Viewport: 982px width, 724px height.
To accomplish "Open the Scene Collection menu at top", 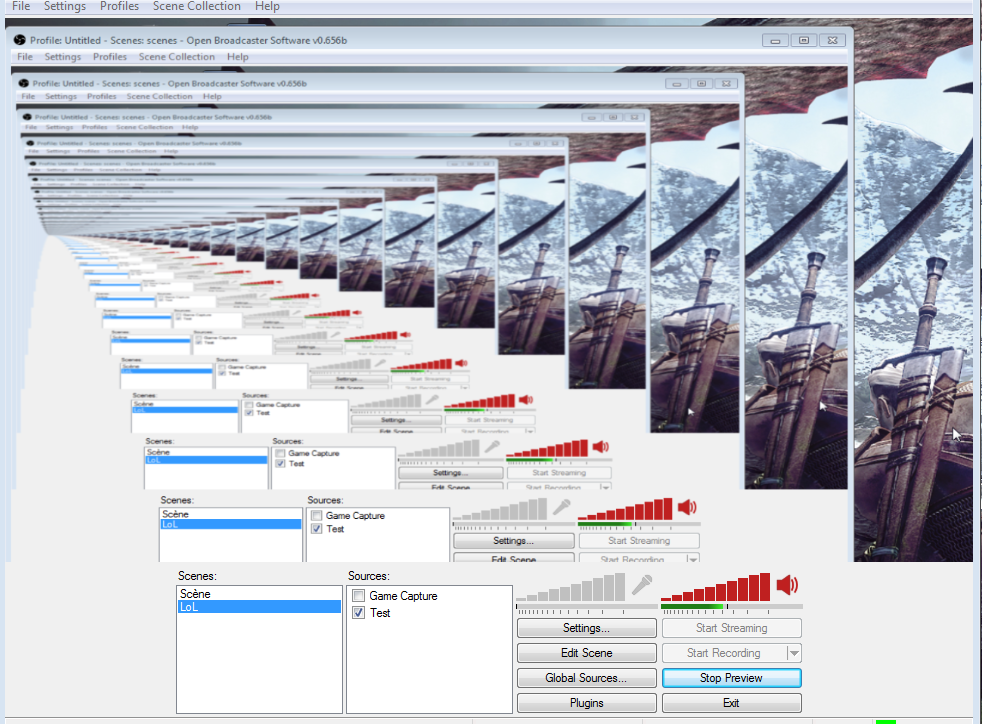I will point(197,6).
